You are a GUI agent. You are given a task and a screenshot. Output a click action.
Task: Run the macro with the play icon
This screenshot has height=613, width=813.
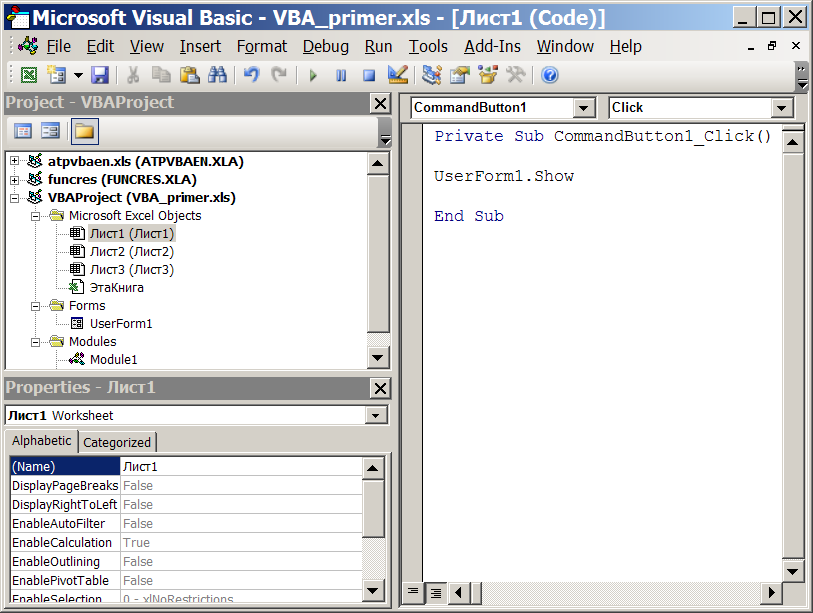point(313,76)
